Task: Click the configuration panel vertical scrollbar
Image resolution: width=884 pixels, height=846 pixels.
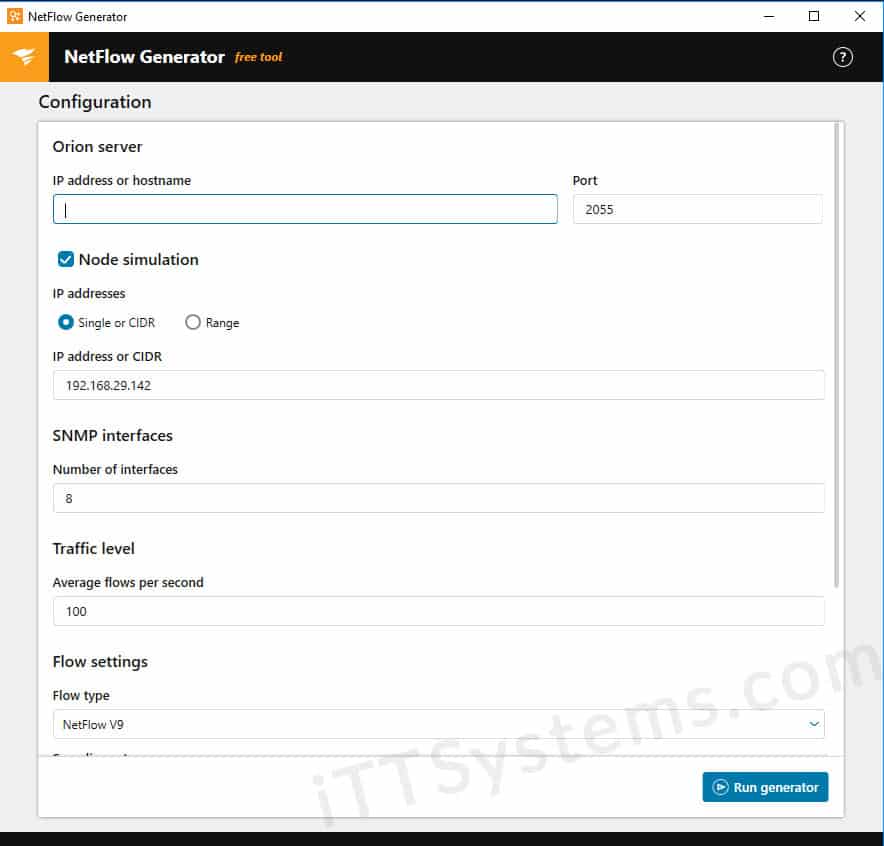Action: coord(837,355)
